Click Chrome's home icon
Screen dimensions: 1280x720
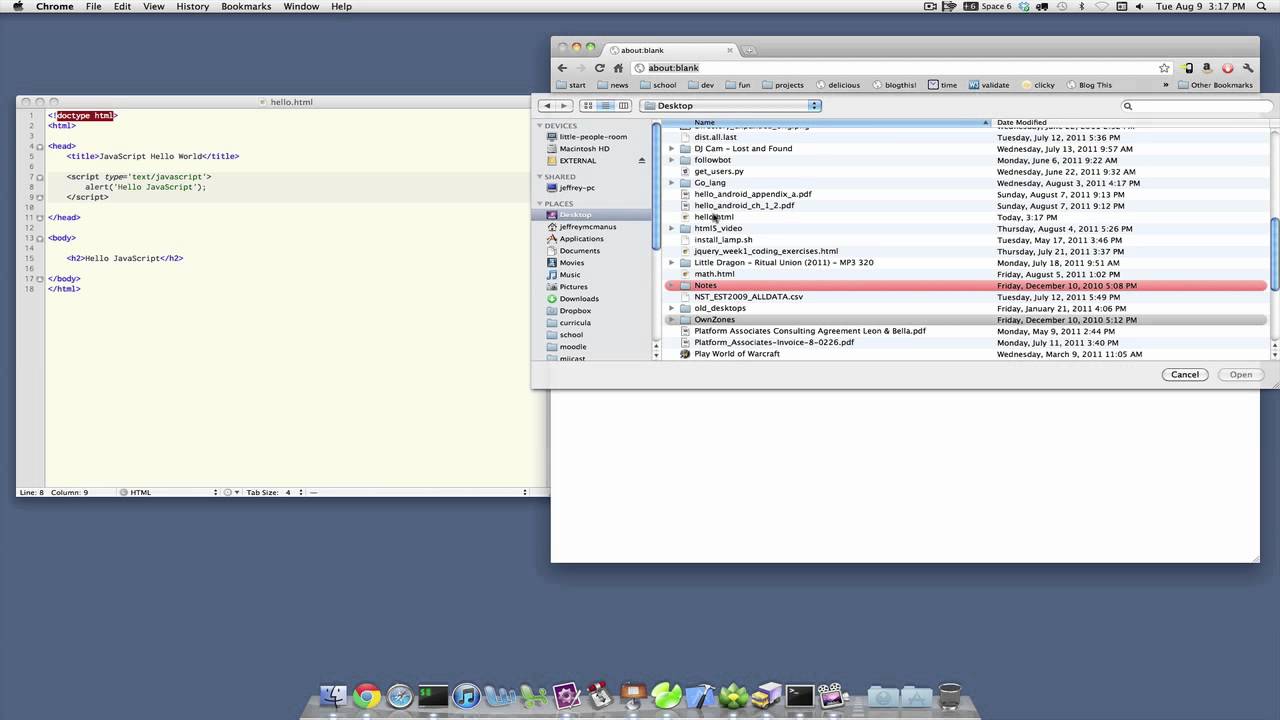(618, 68)
